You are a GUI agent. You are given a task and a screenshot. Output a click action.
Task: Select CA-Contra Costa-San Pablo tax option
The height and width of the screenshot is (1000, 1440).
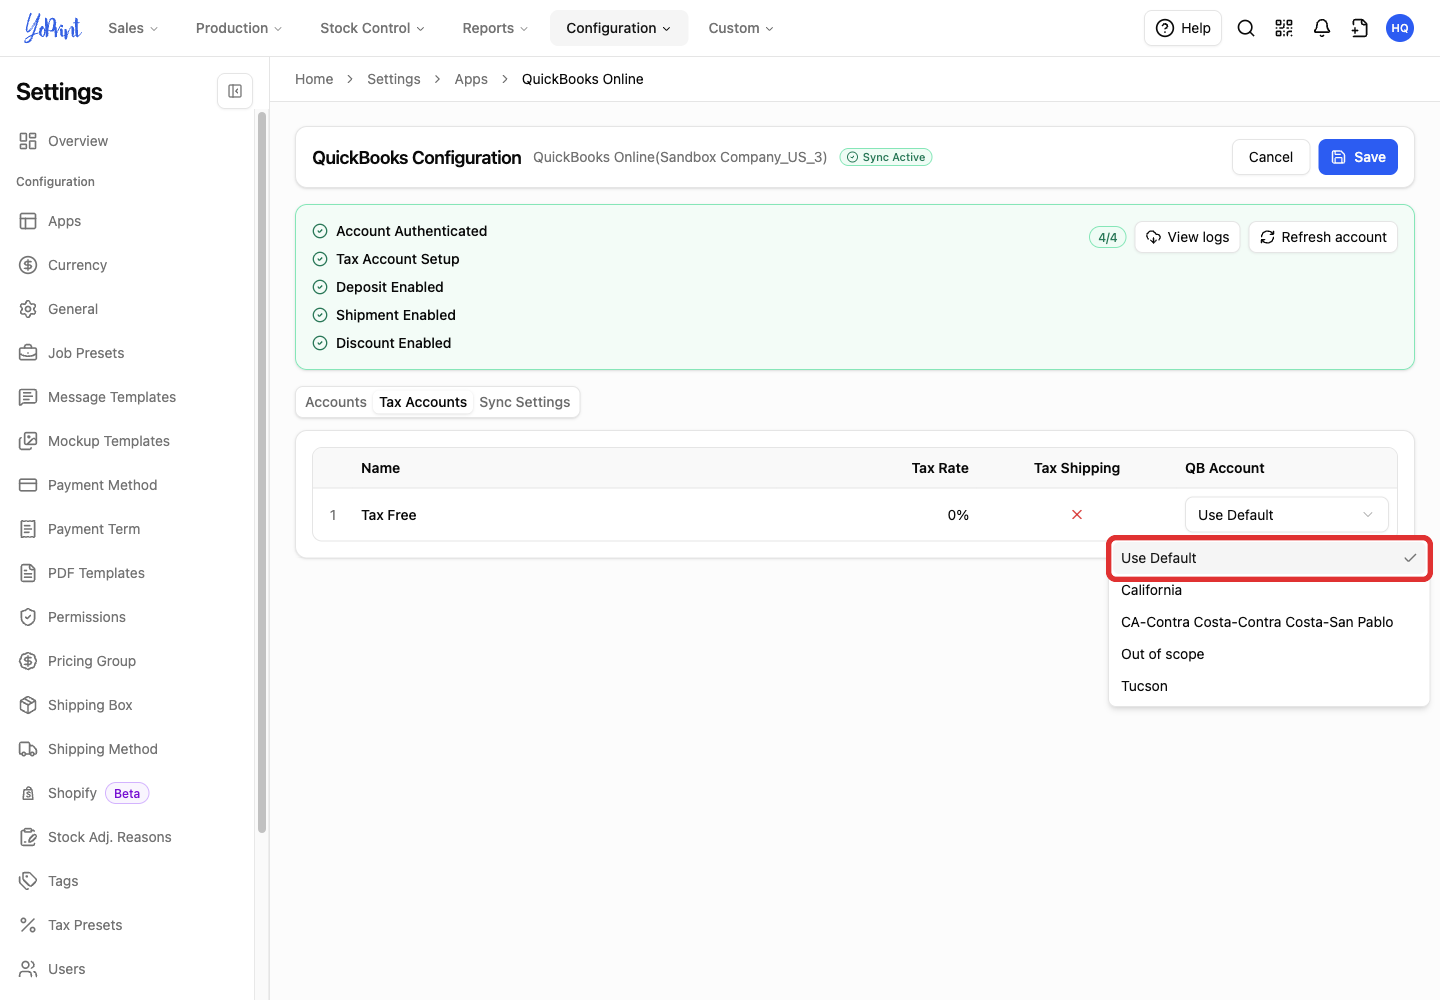(x=1269, y=622)
